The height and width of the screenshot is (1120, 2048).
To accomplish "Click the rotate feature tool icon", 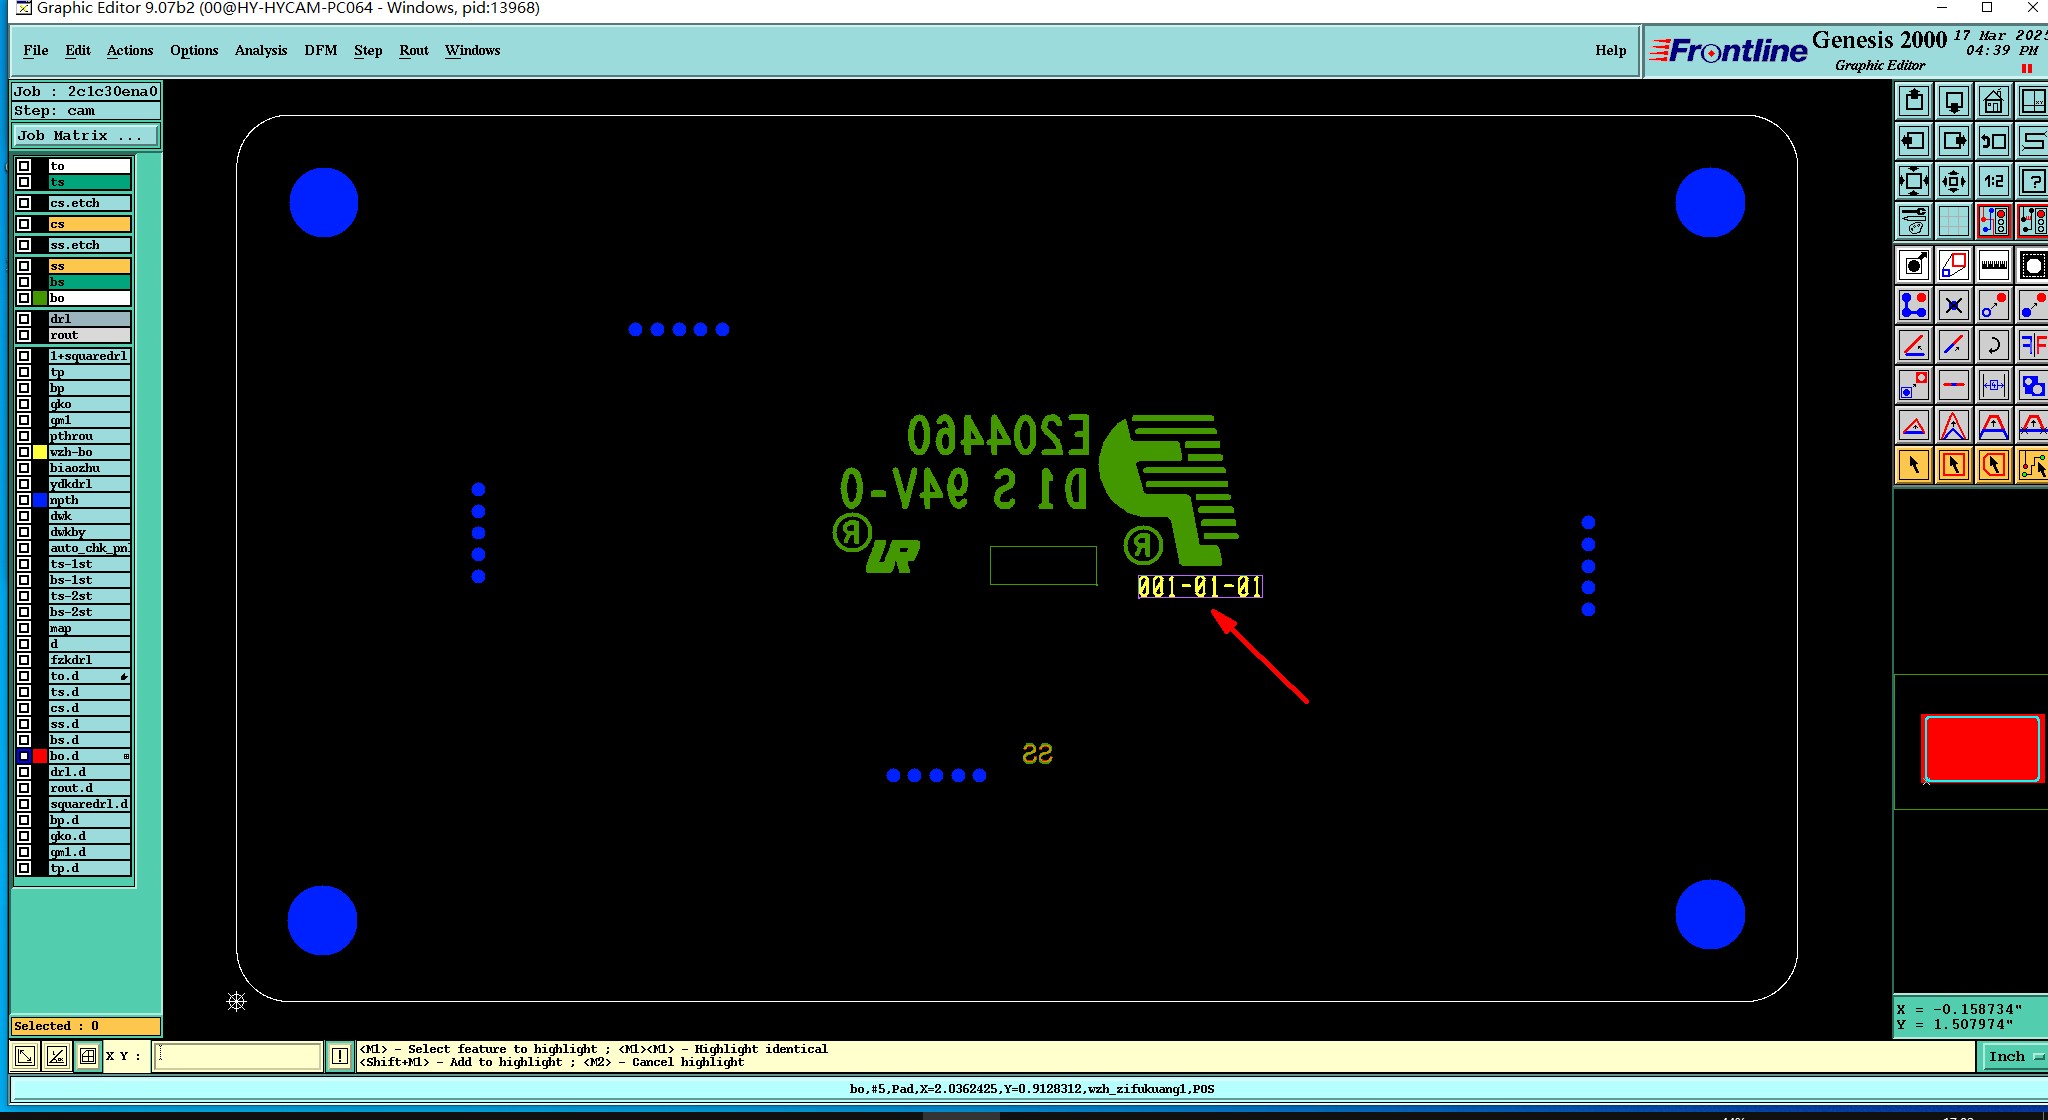I will [1993, 346].
